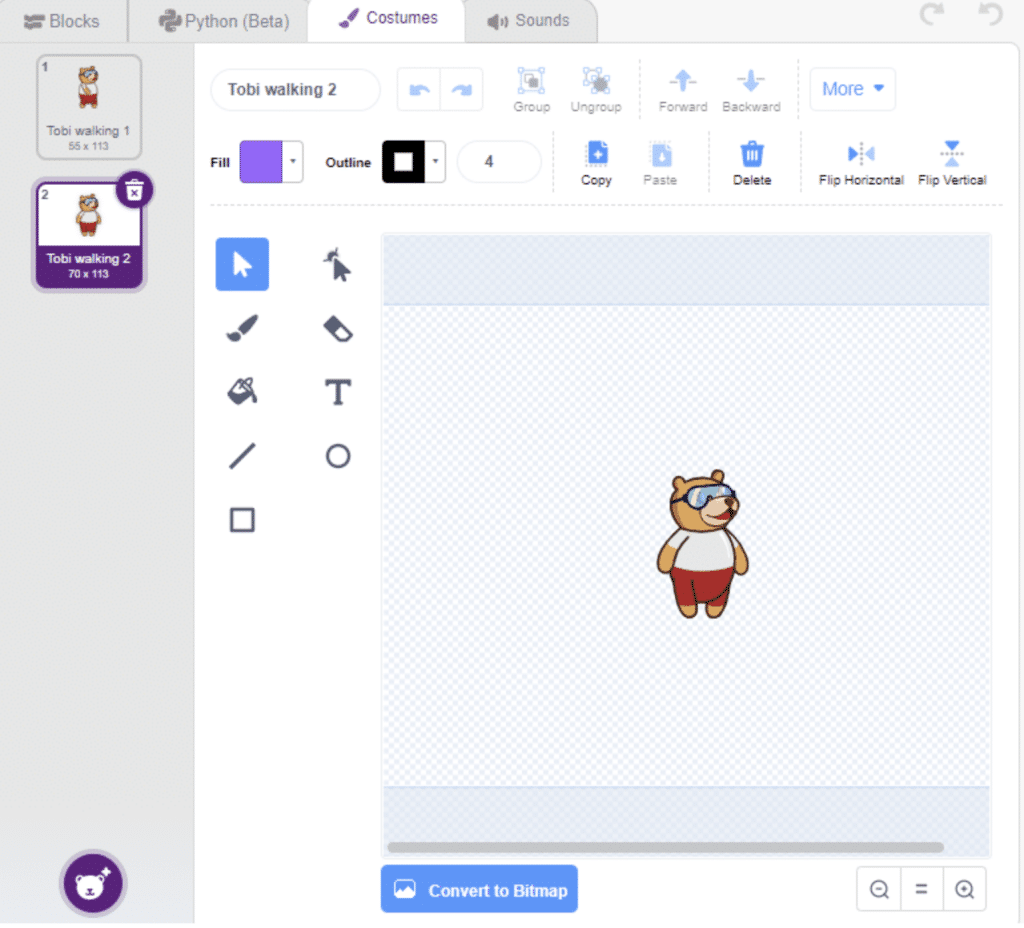1024x928 pixels.
Task: Select the Rectangle tool
Action: click(242, 520)
